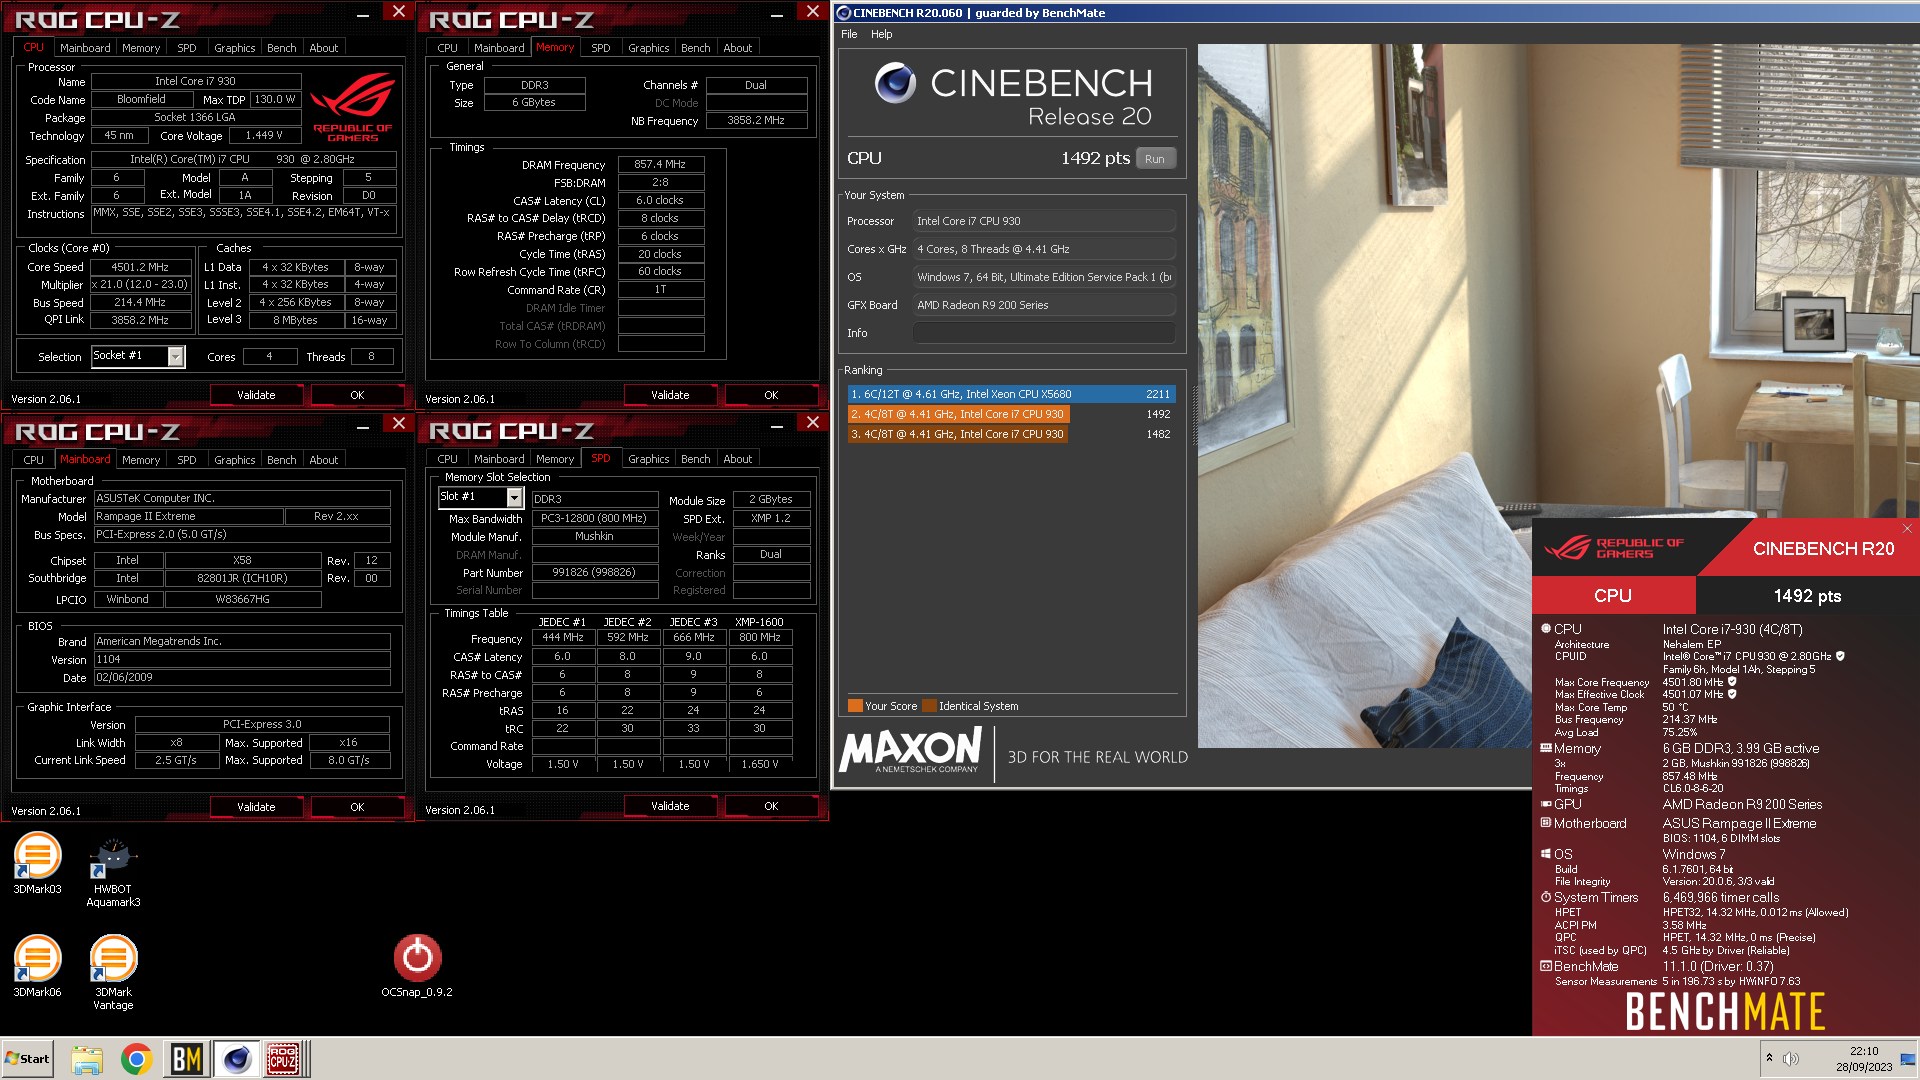This screenshot has height=1080, width=1920.
Task: Click the verified checkmark beside Max Core Frequency
Action: [x=1732, y=682]
